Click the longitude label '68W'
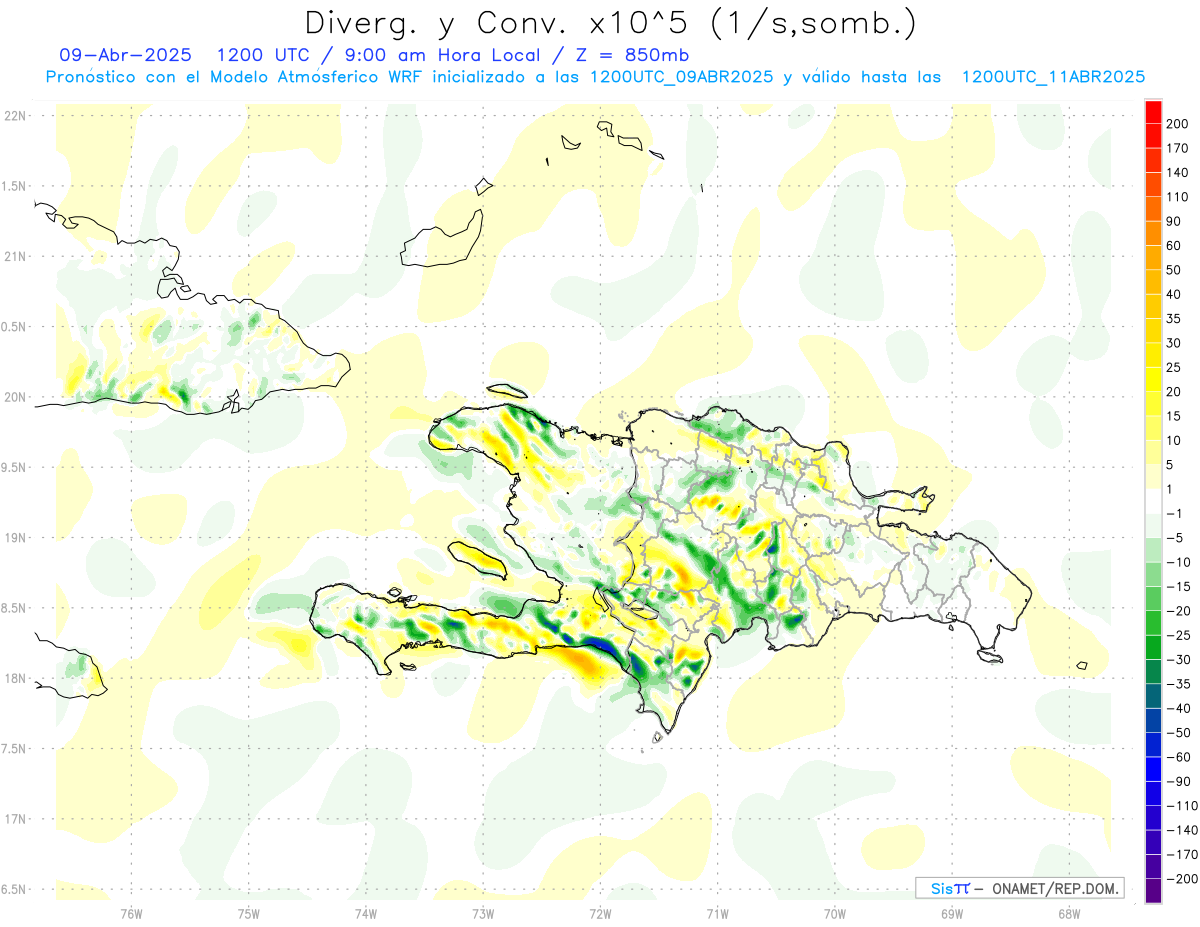Viewport: 1200px width, 927px height. pyautogui.click(x=1068, y=914)
